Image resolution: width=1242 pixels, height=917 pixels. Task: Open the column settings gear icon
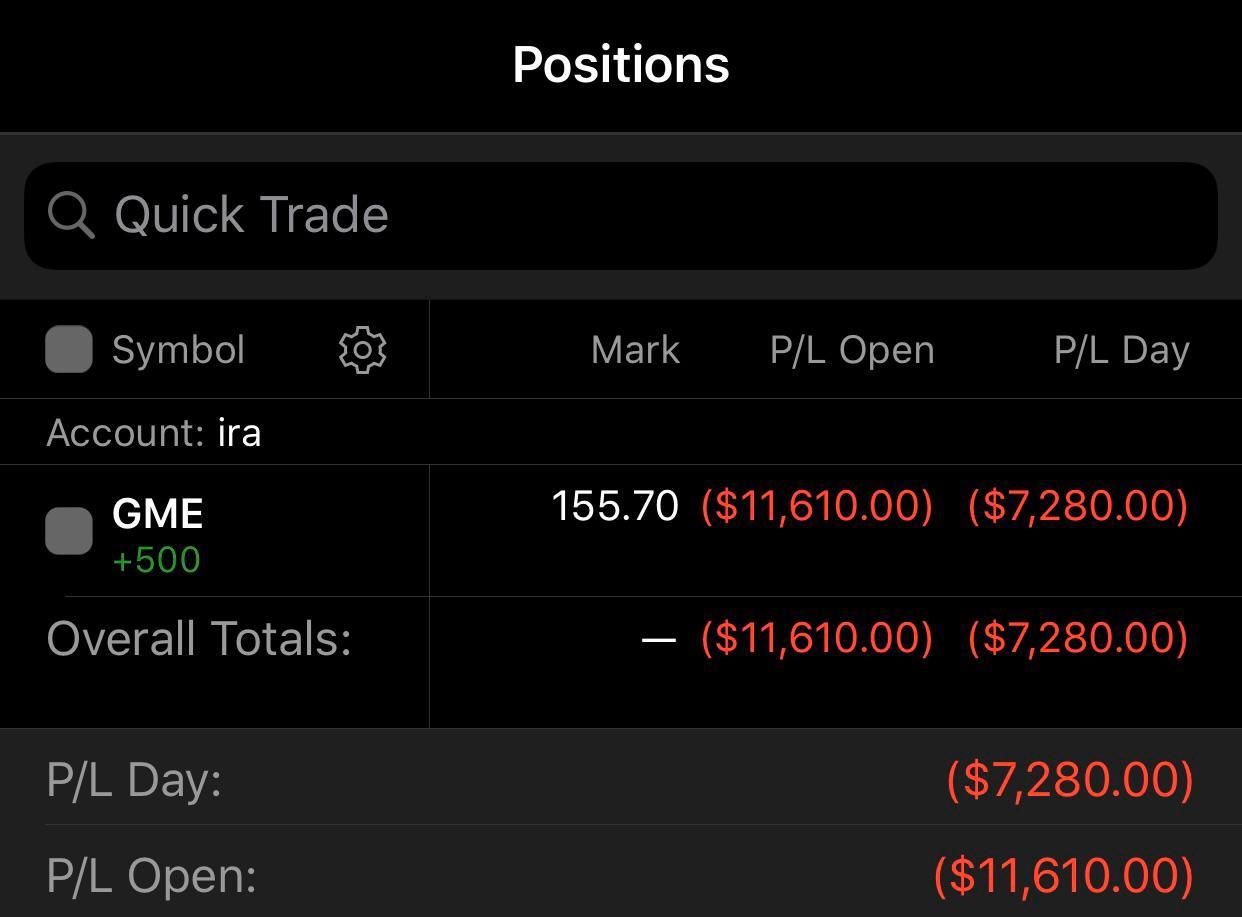pyautogui.click(x=363, y=350)
